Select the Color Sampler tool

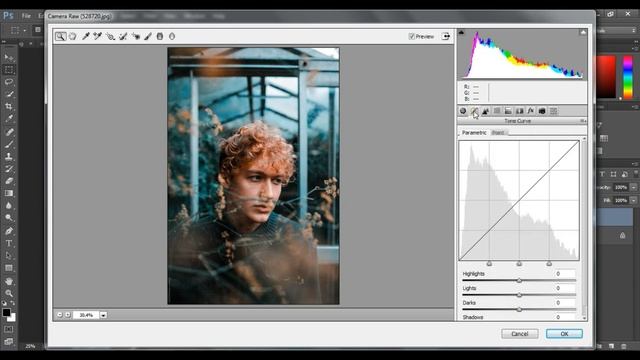pos(98,36)
